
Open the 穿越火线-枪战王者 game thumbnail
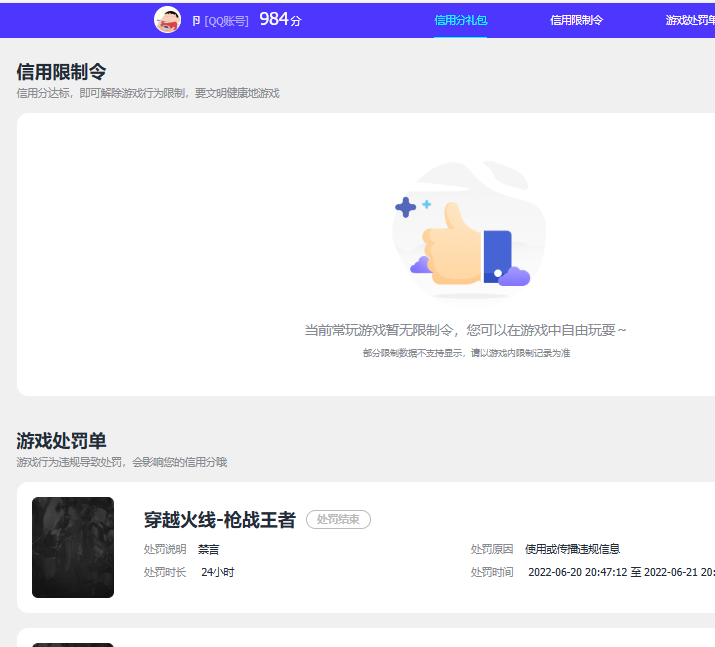73,547
